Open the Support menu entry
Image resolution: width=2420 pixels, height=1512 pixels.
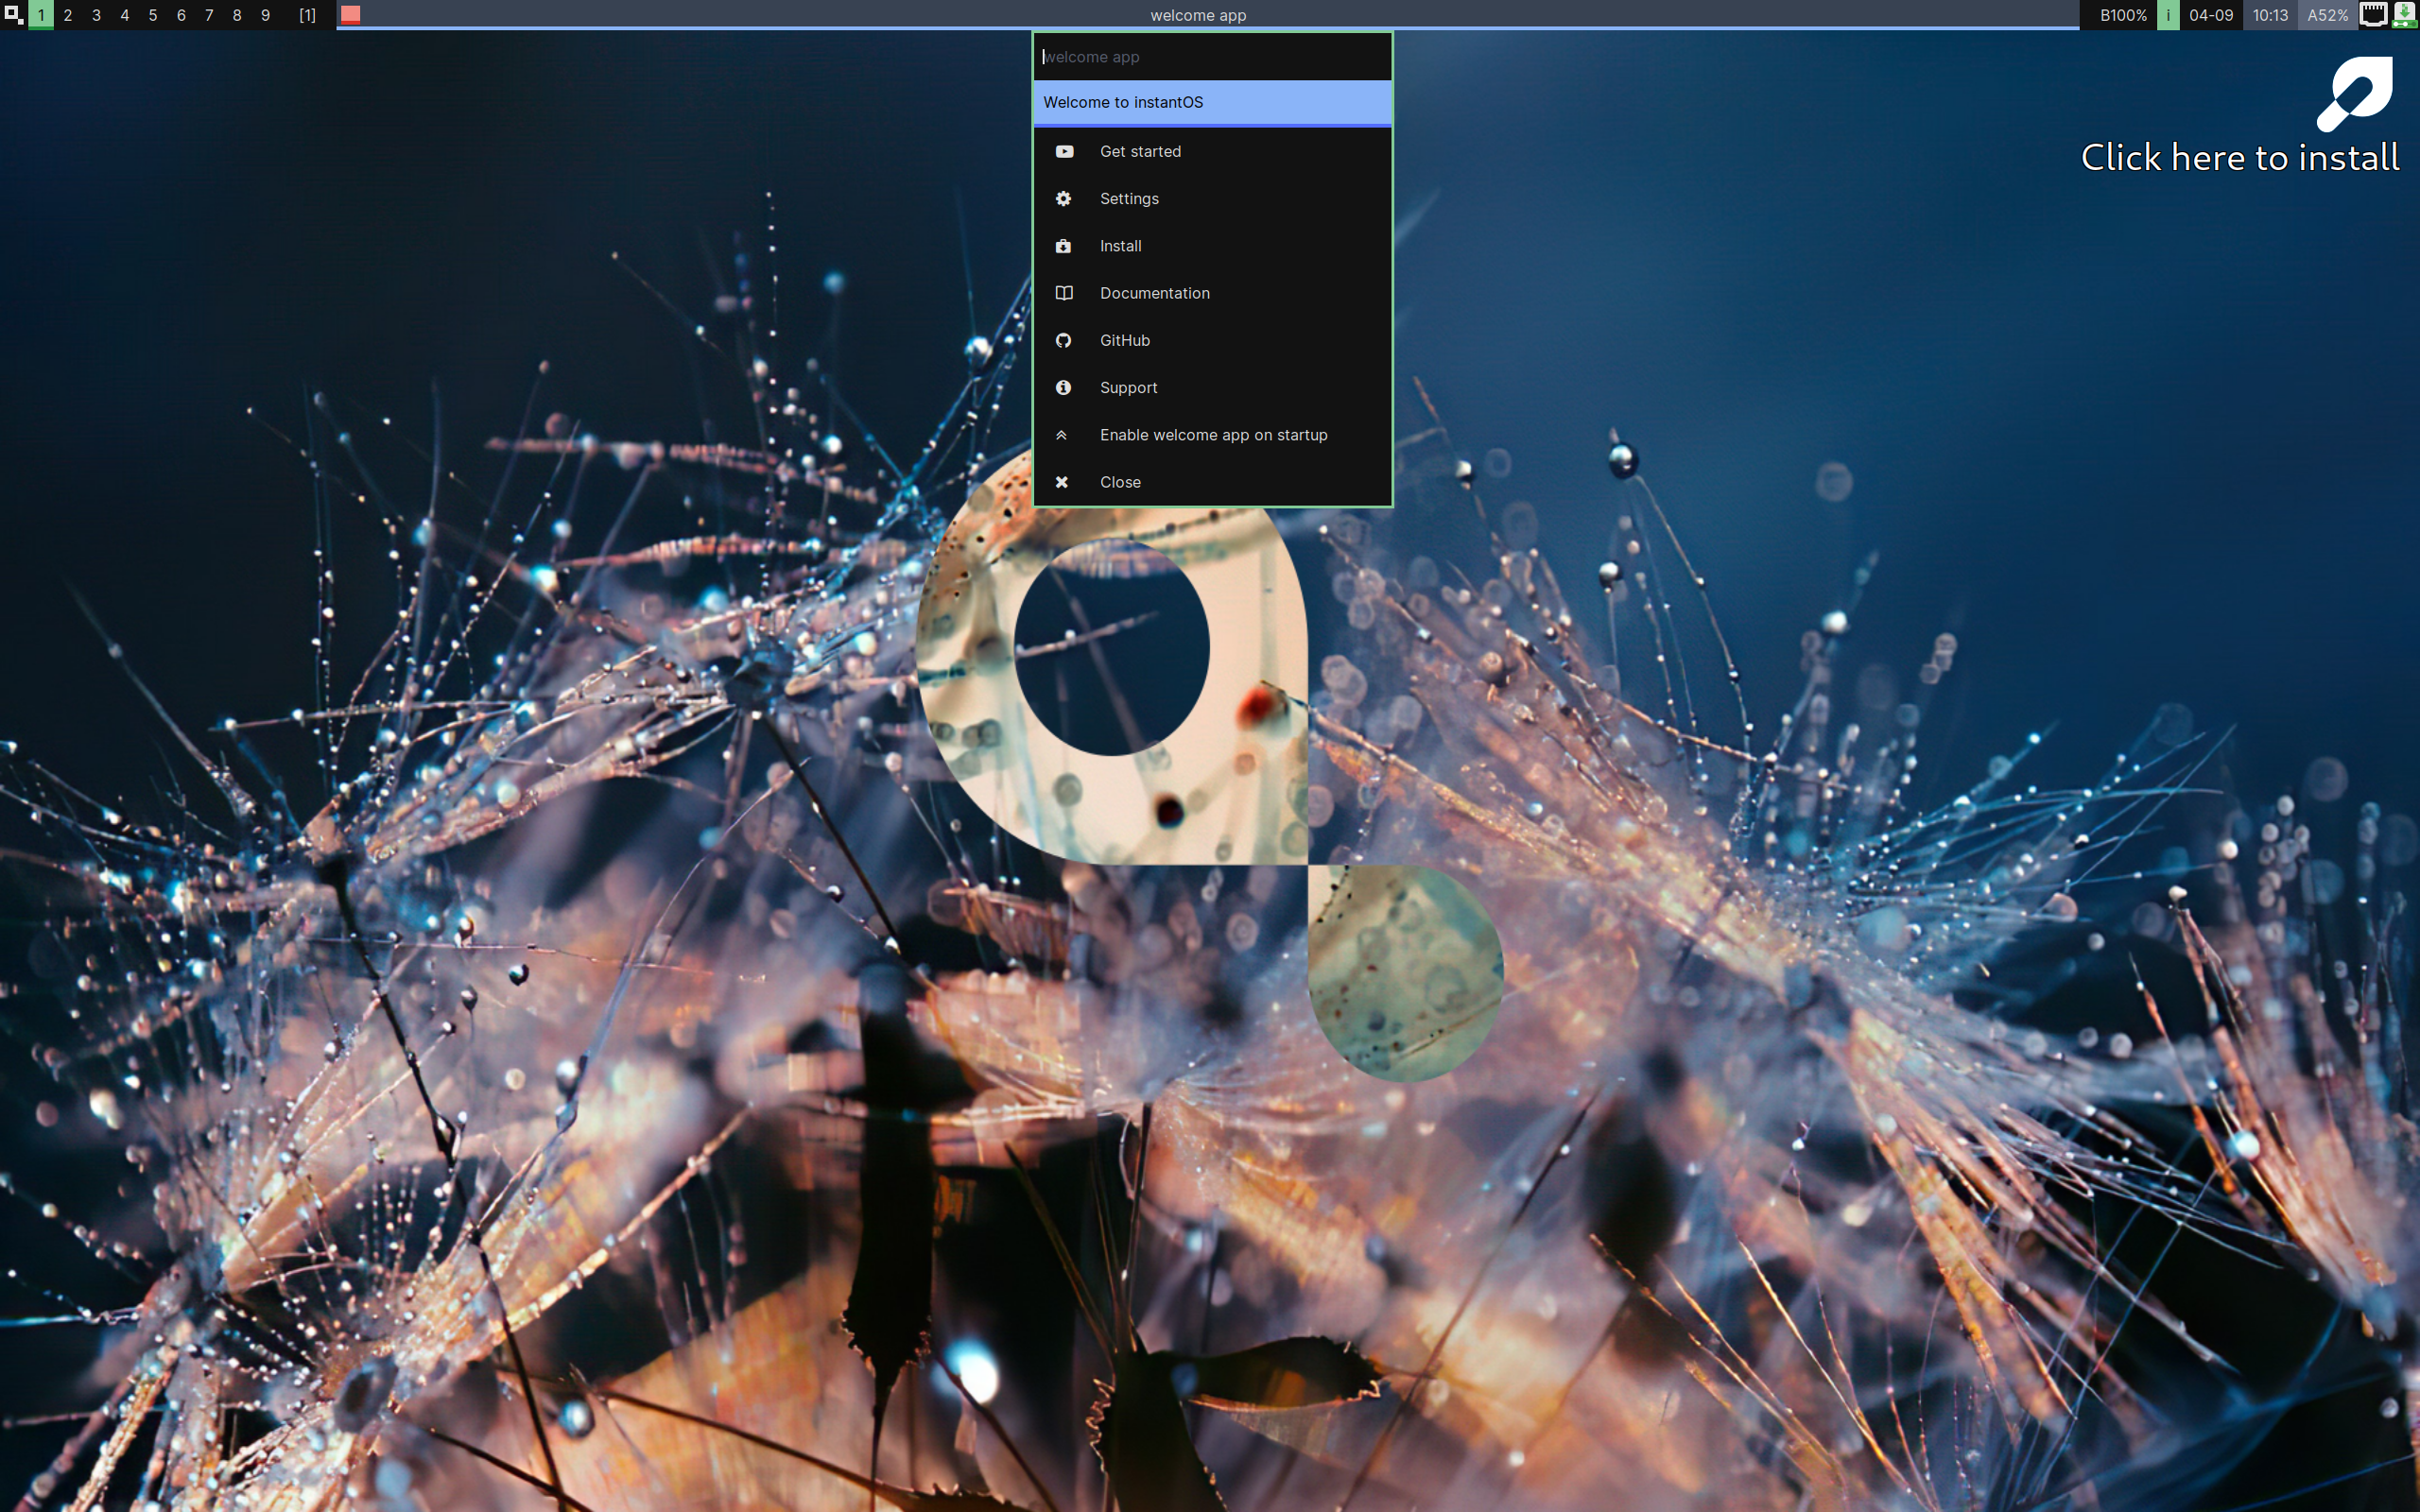pos(1212,387)
